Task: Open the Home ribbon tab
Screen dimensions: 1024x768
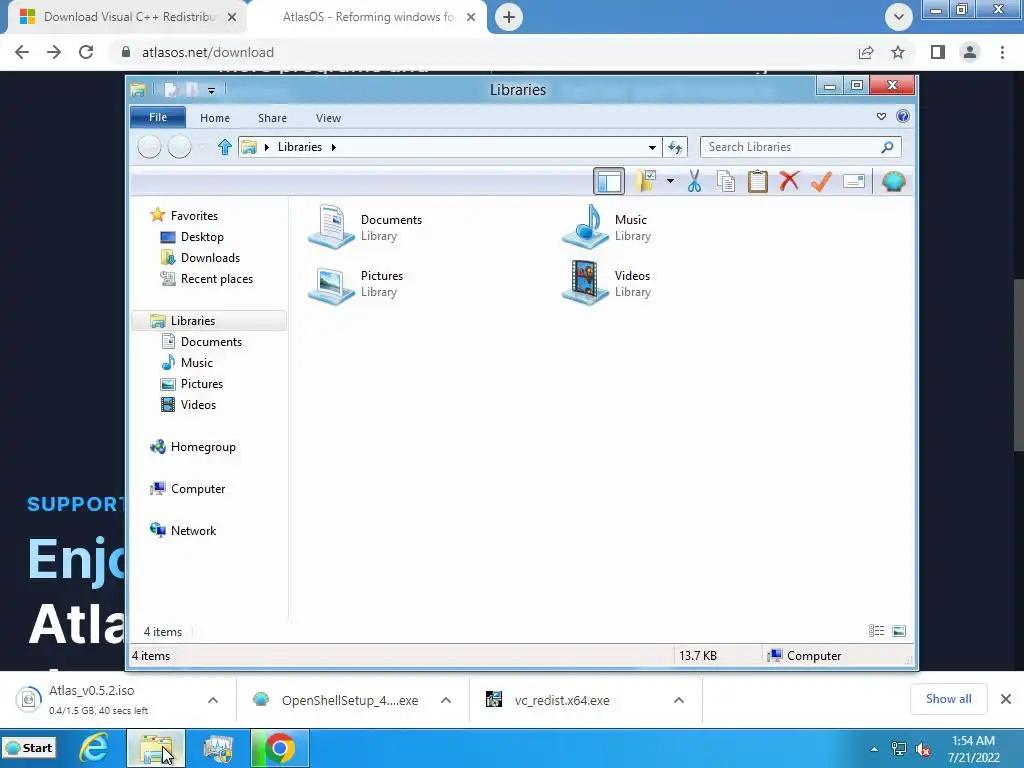Action: point(215,118)
